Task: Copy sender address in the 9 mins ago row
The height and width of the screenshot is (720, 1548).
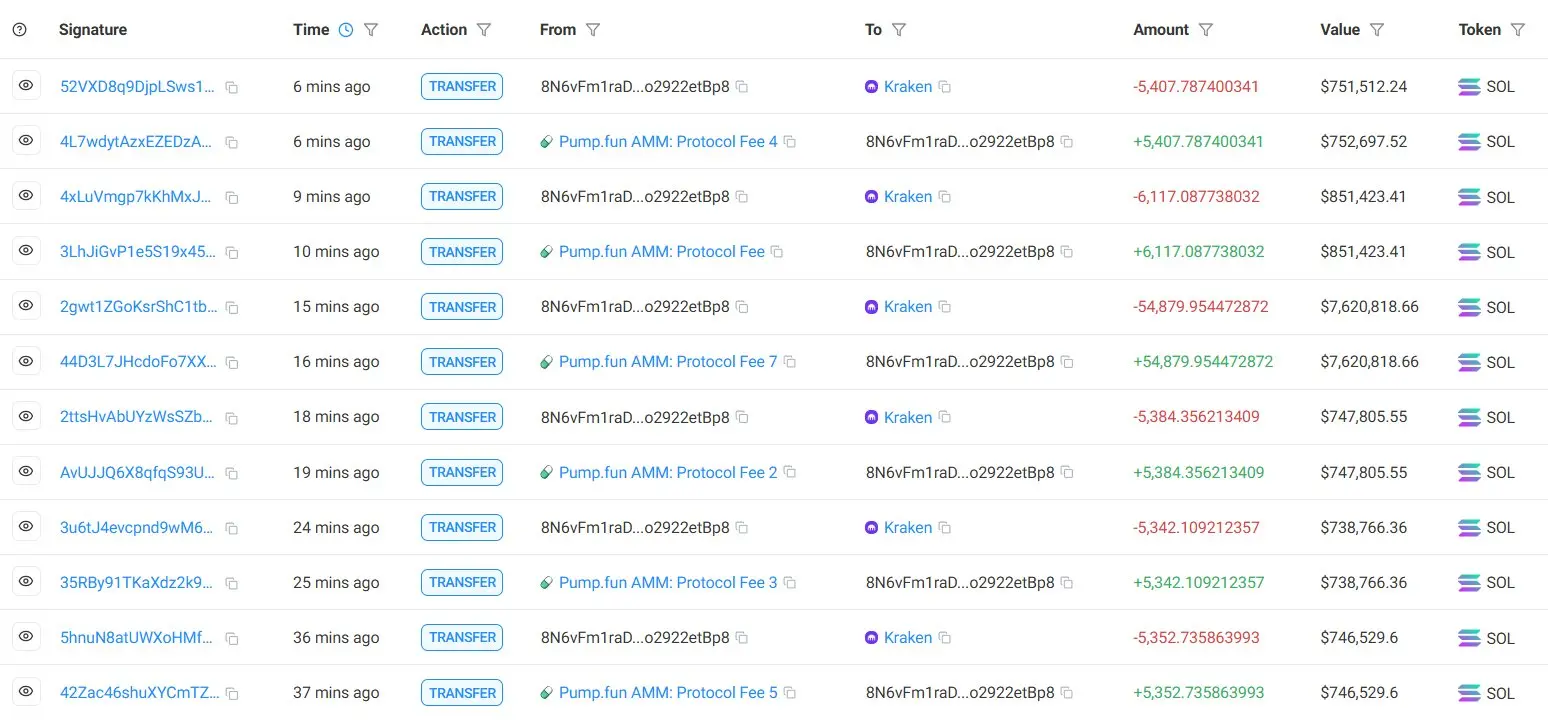Action: click(x=741, y=198)
